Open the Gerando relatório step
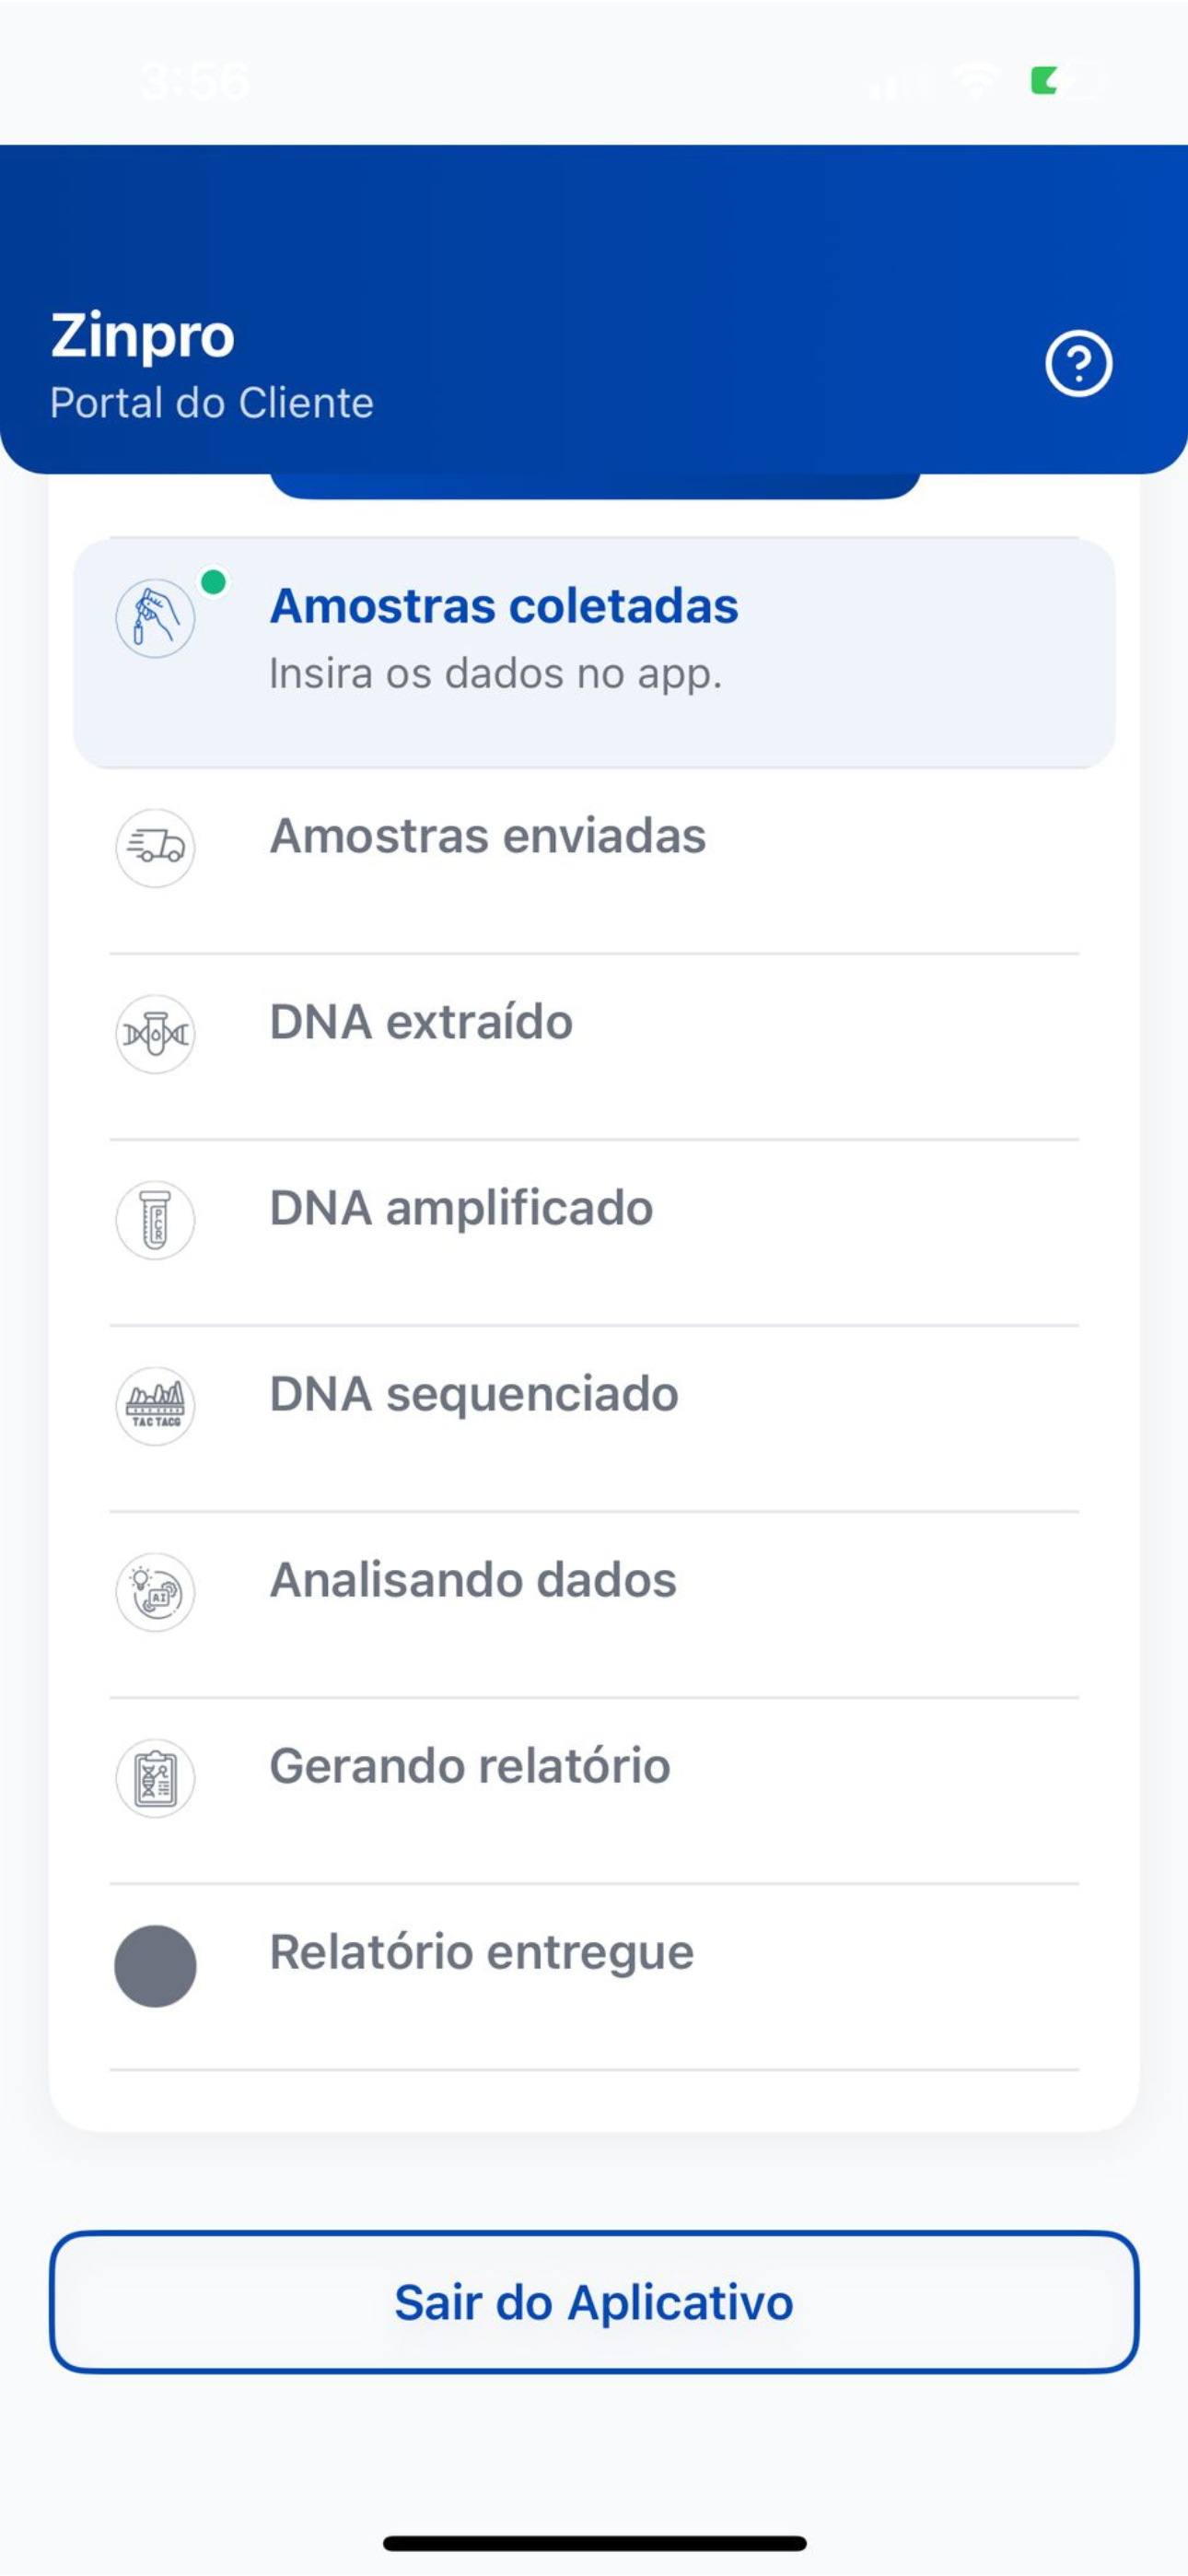Viewport: 1188px width, 2576px height. tap(594, 1791)
